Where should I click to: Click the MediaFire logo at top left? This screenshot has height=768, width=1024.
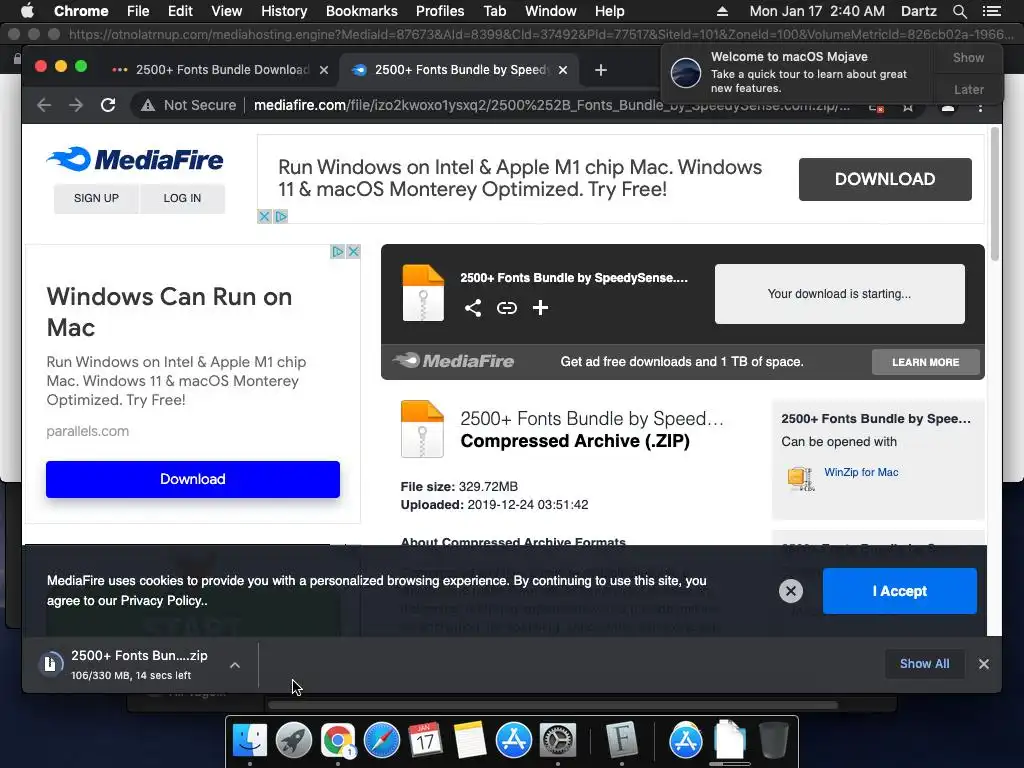tap(135, 159)
